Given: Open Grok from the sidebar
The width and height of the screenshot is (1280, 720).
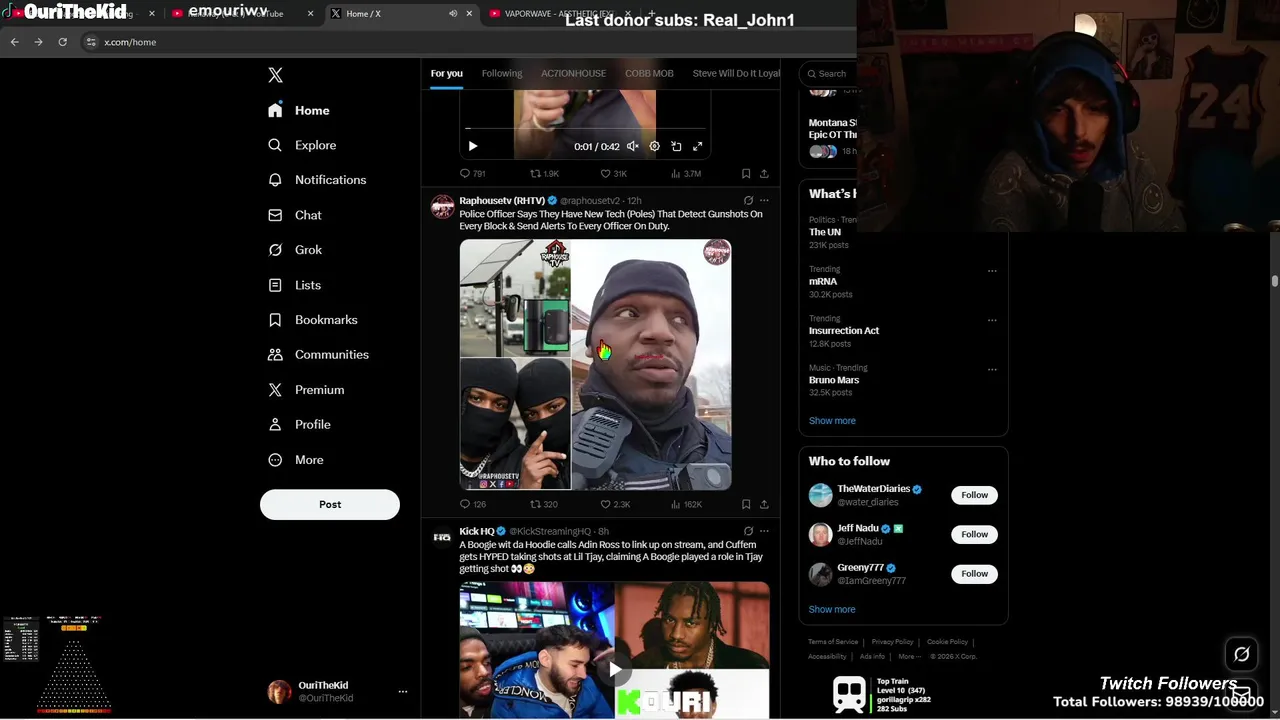Looking at the screenshot, I should coord(295,250).
